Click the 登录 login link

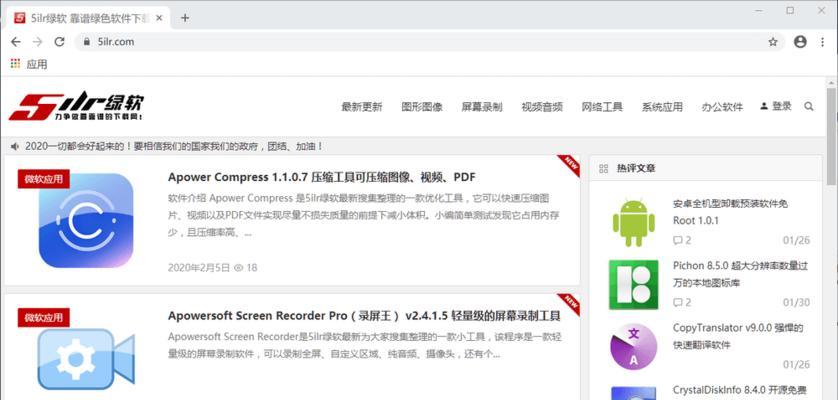pos(775,106)
